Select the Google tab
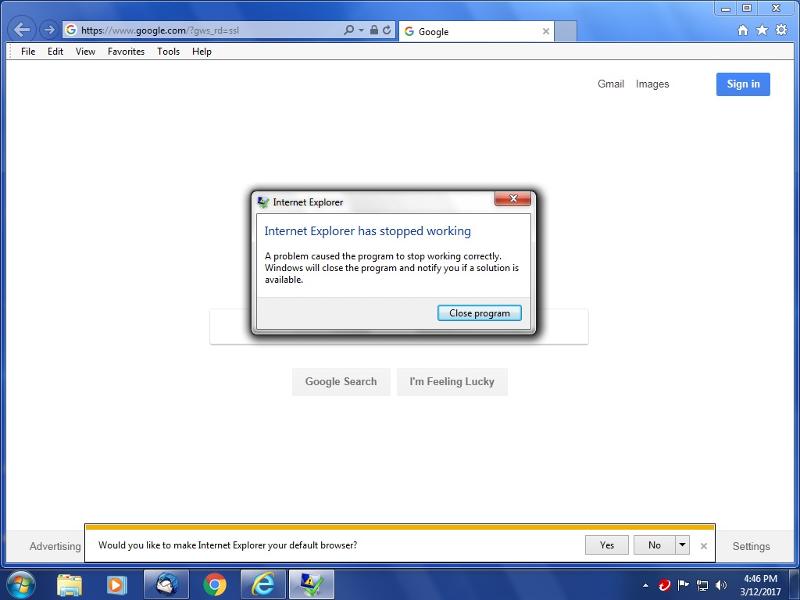 pos(474,32)
